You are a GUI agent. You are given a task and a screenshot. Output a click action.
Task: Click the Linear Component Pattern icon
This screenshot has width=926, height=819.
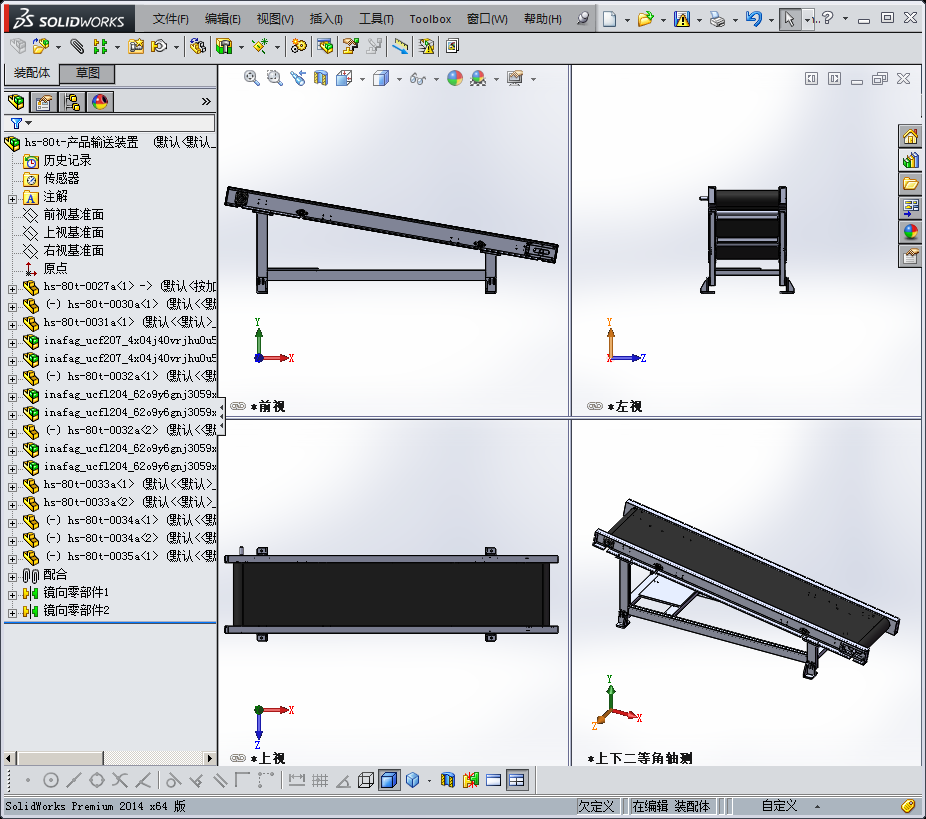point(100,45)
